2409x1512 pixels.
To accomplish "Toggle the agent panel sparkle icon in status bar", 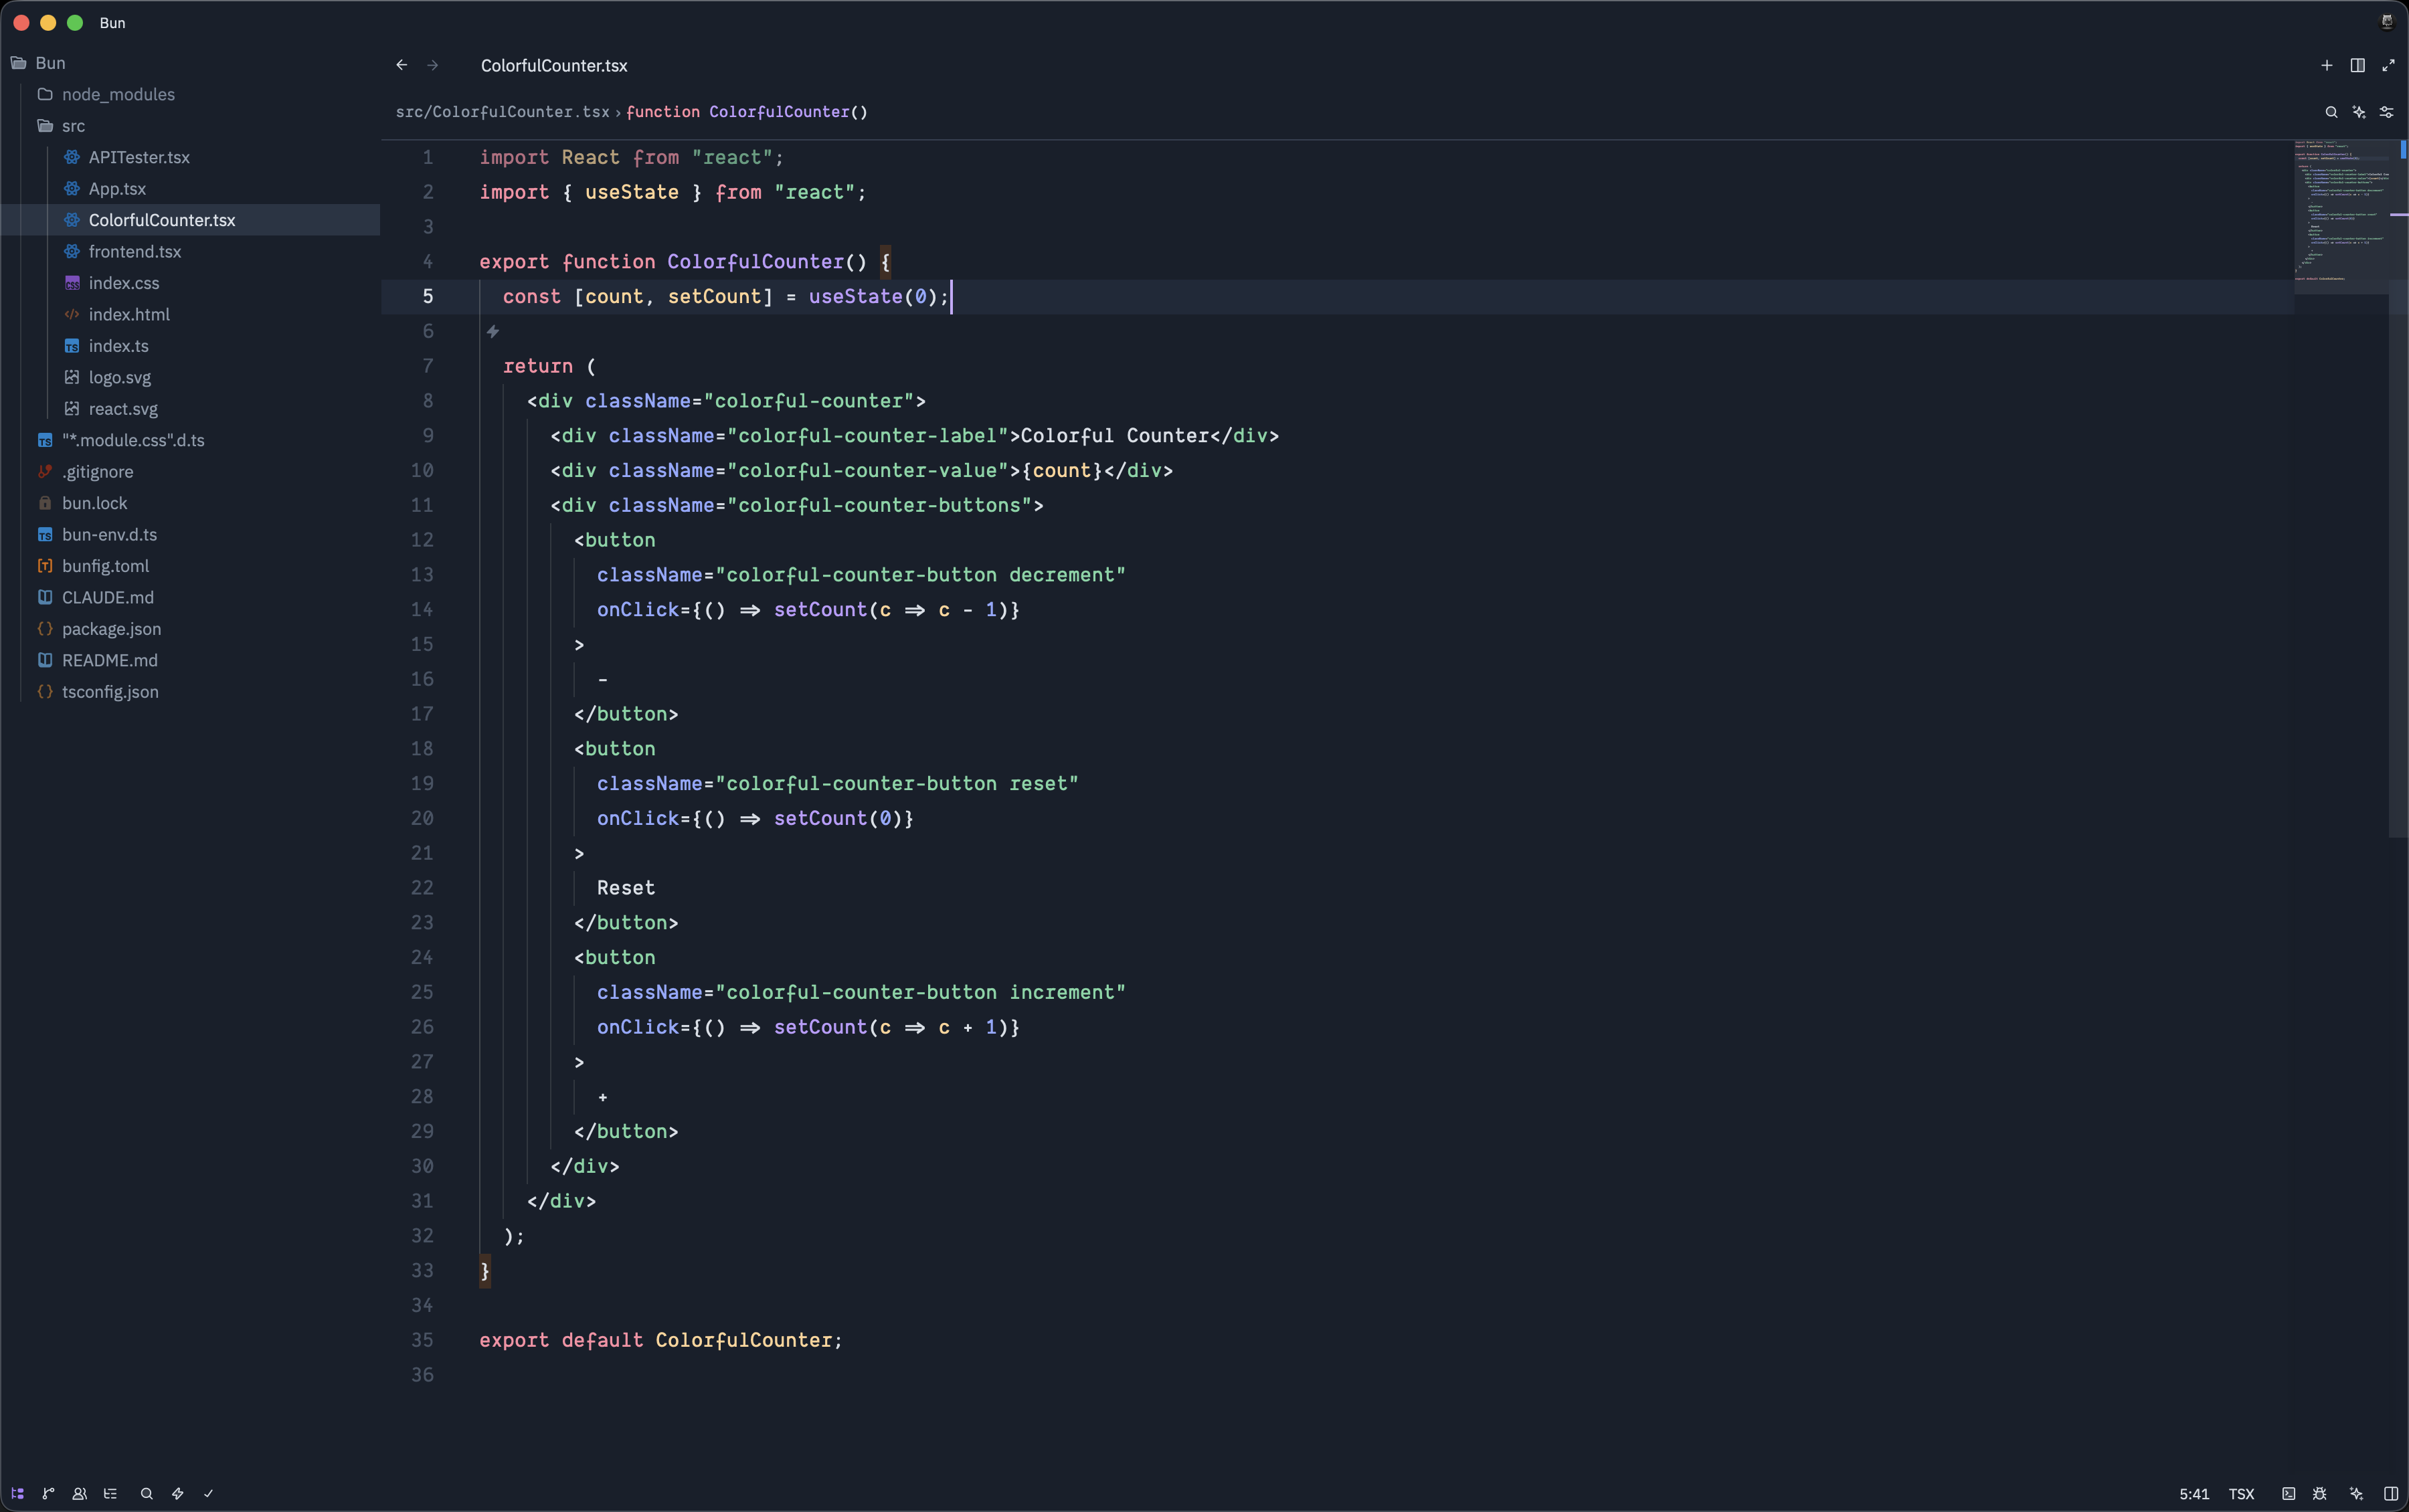I will click(2356, 1493).
